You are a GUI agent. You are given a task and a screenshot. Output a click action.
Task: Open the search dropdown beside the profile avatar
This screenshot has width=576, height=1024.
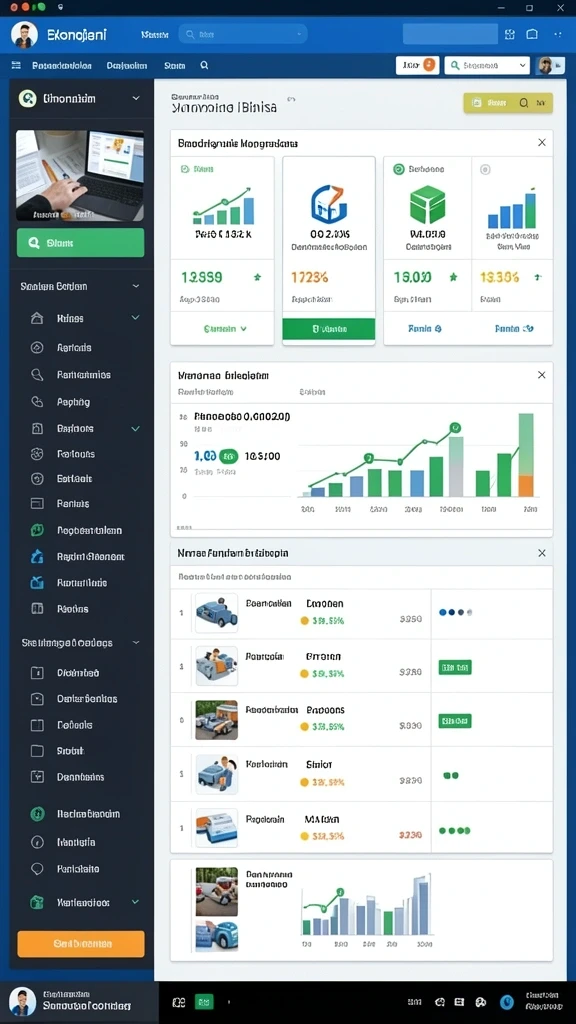tap(487, 65)
